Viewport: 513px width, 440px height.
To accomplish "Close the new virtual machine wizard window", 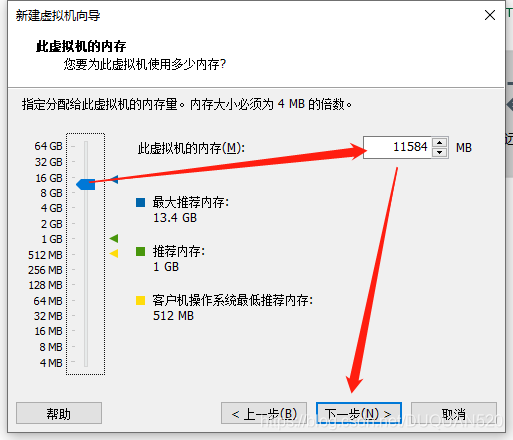I will 490,15.
